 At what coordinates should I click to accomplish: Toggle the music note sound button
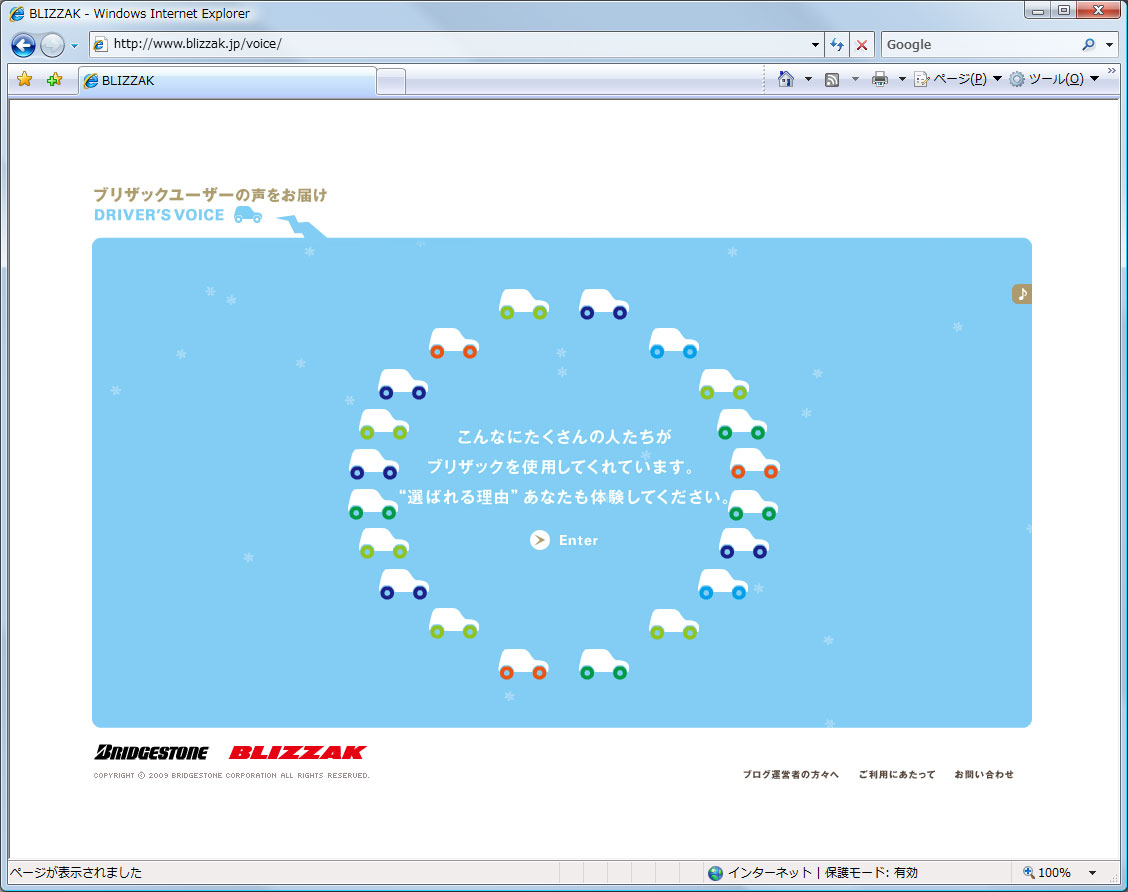tap(1022, 293)
